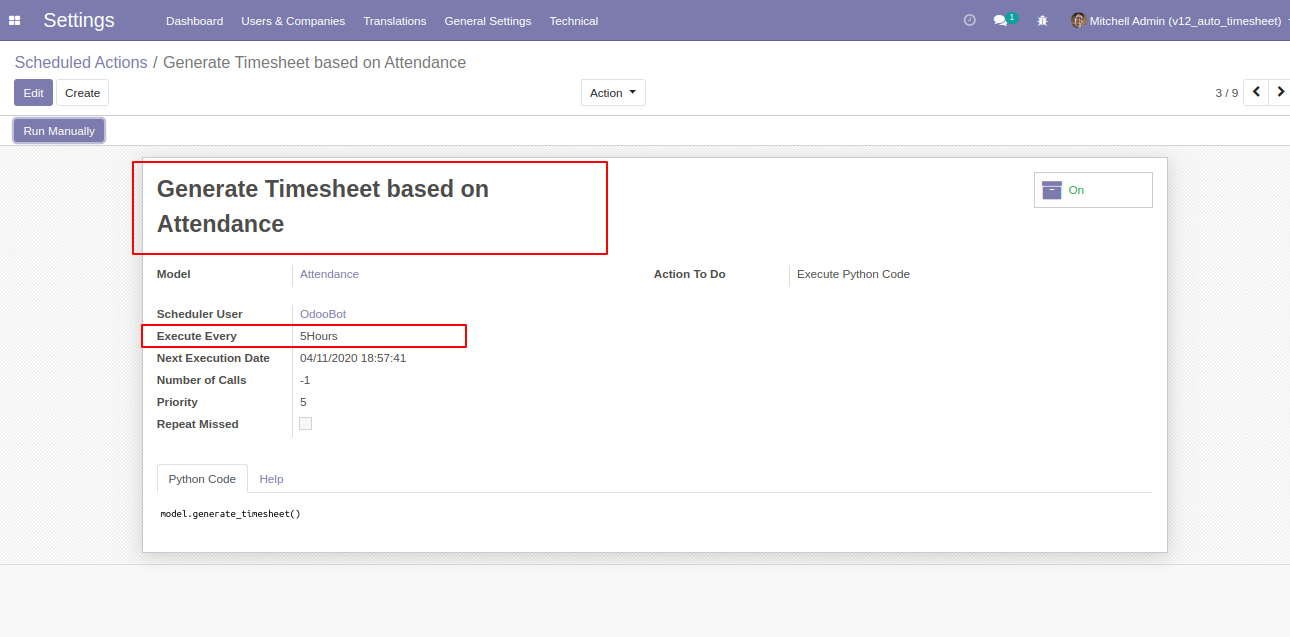Open the OdooBot user link
Viewport: 1290px width, 637px height.
(x=323, y=314)
